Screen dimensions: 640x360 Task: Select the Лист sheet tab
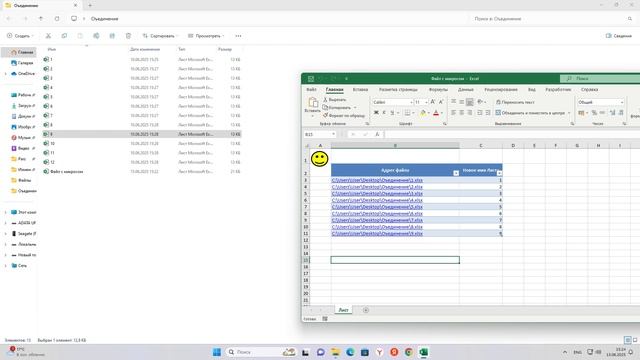(x=343, y=310)
